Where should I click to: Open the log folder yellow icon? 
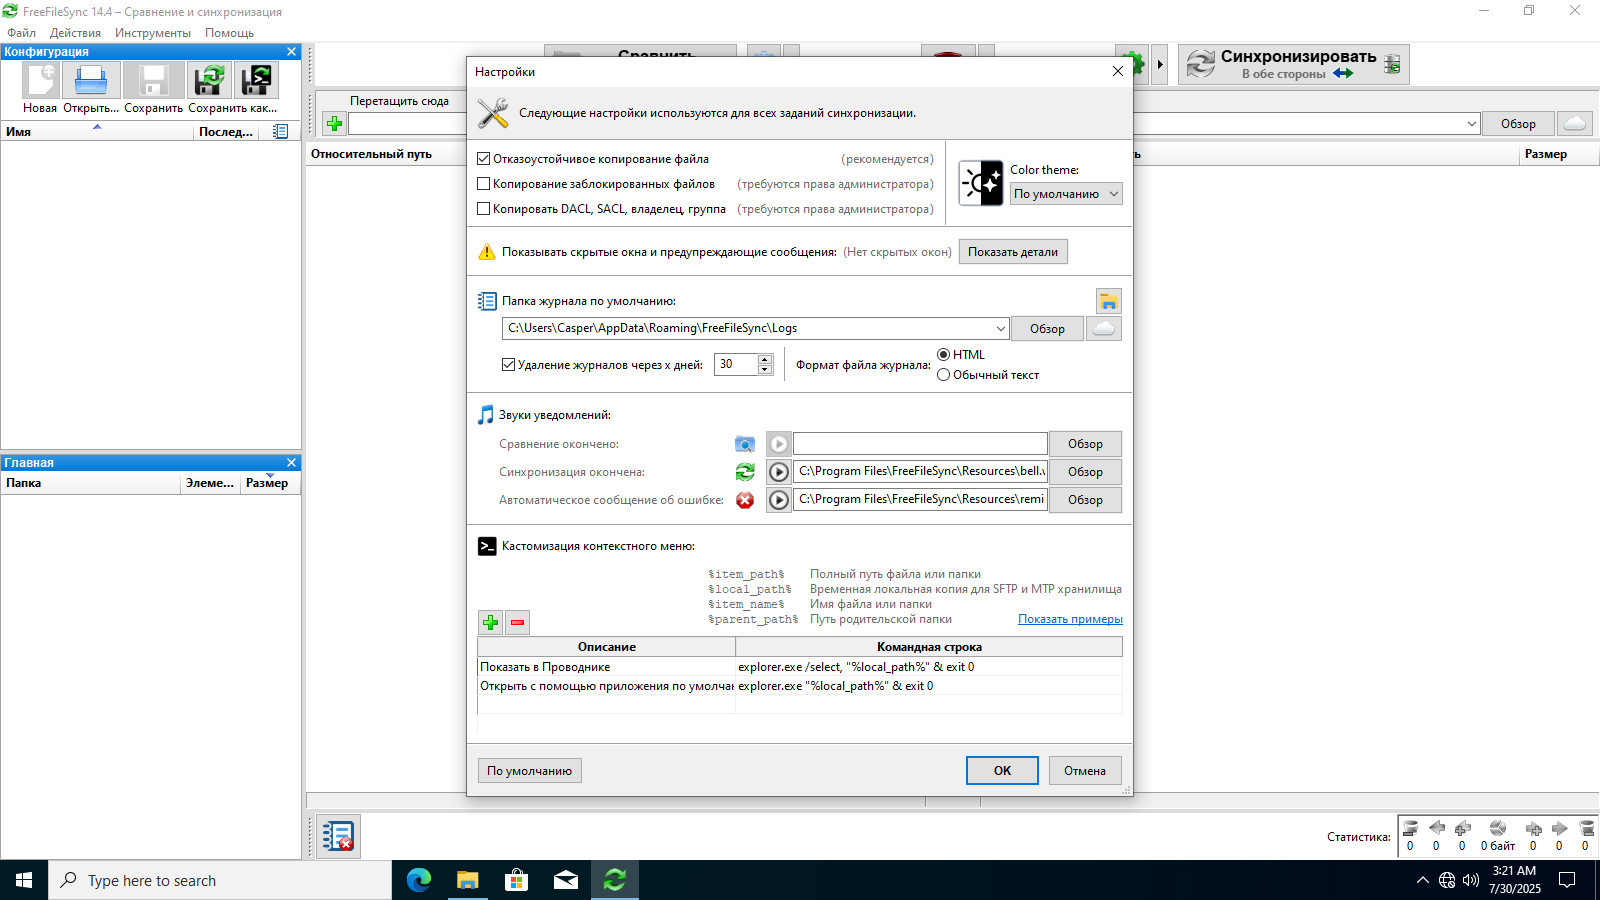click(x=1108, y=301)
